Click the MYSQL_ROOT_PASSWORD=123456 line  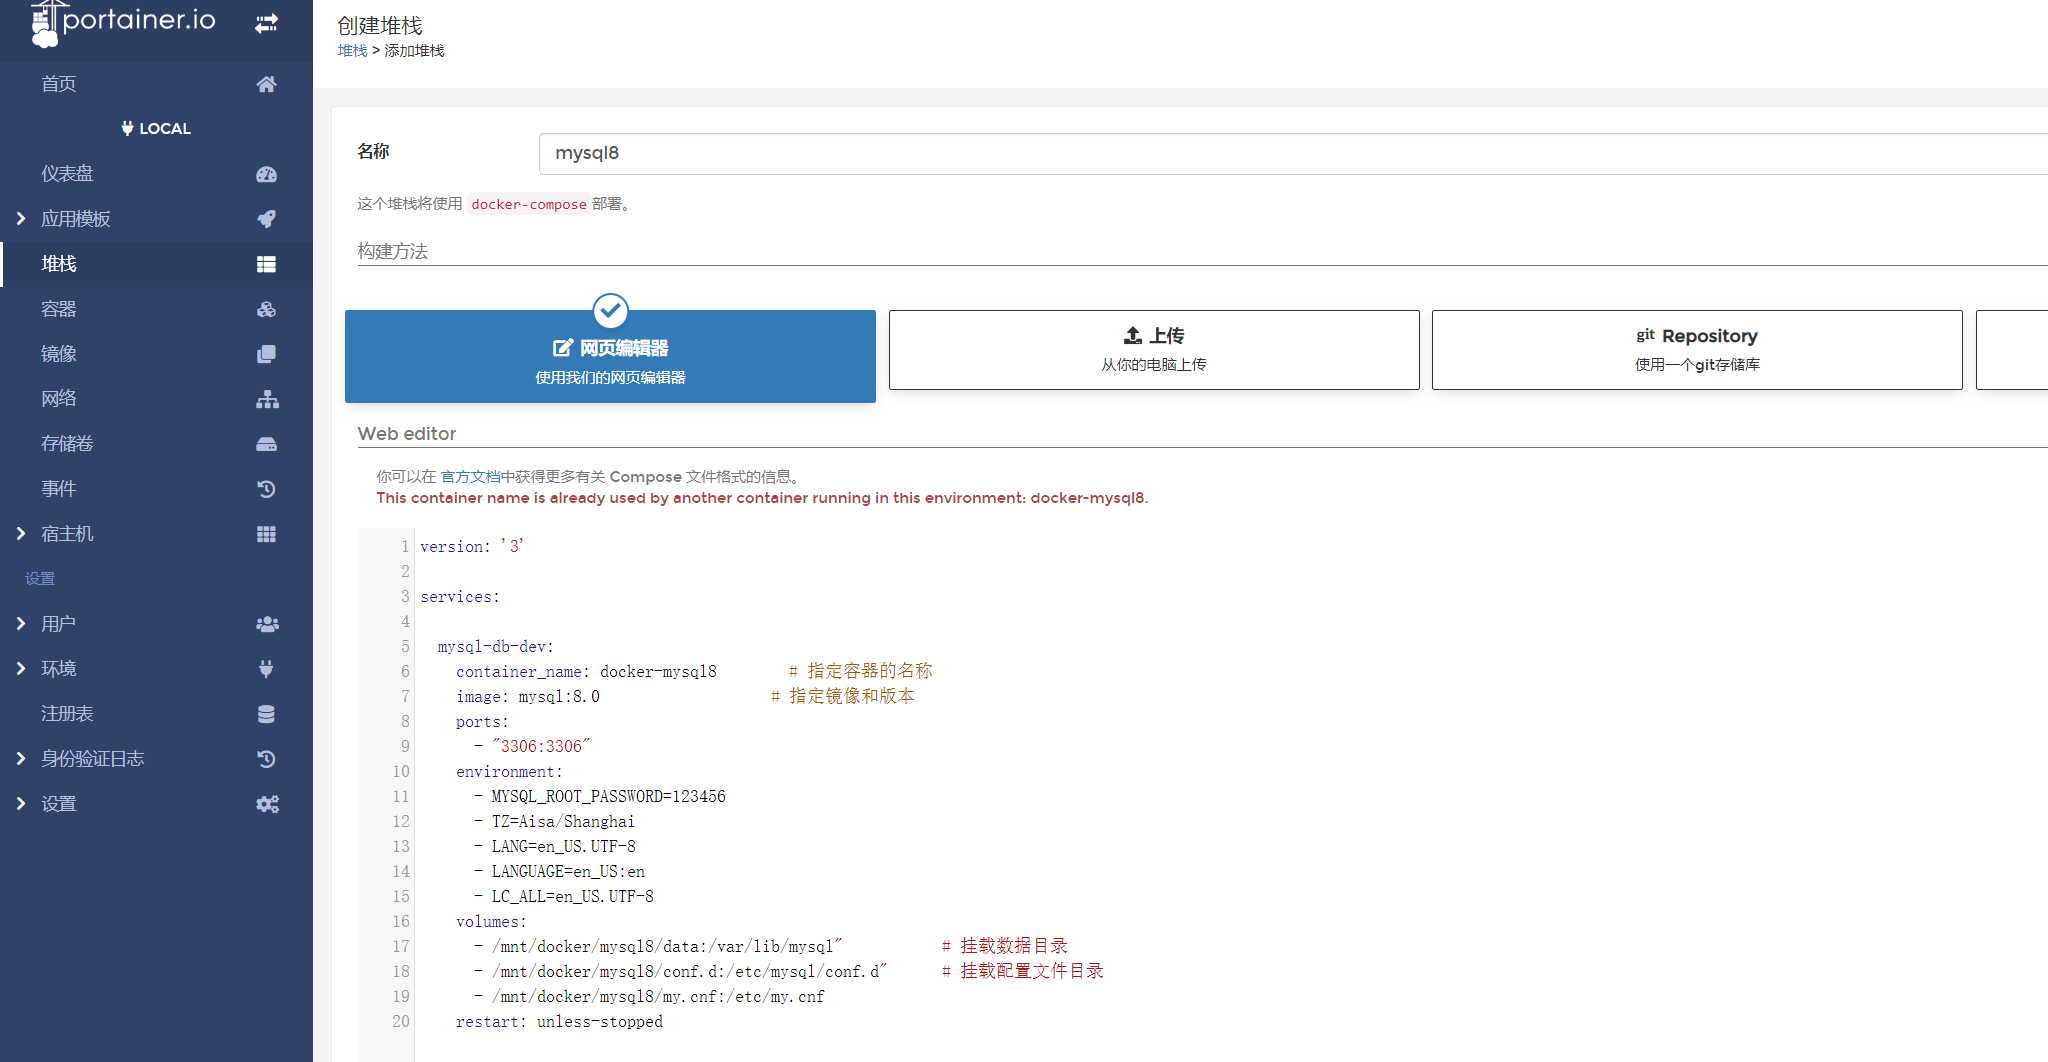tap(609, 796)
